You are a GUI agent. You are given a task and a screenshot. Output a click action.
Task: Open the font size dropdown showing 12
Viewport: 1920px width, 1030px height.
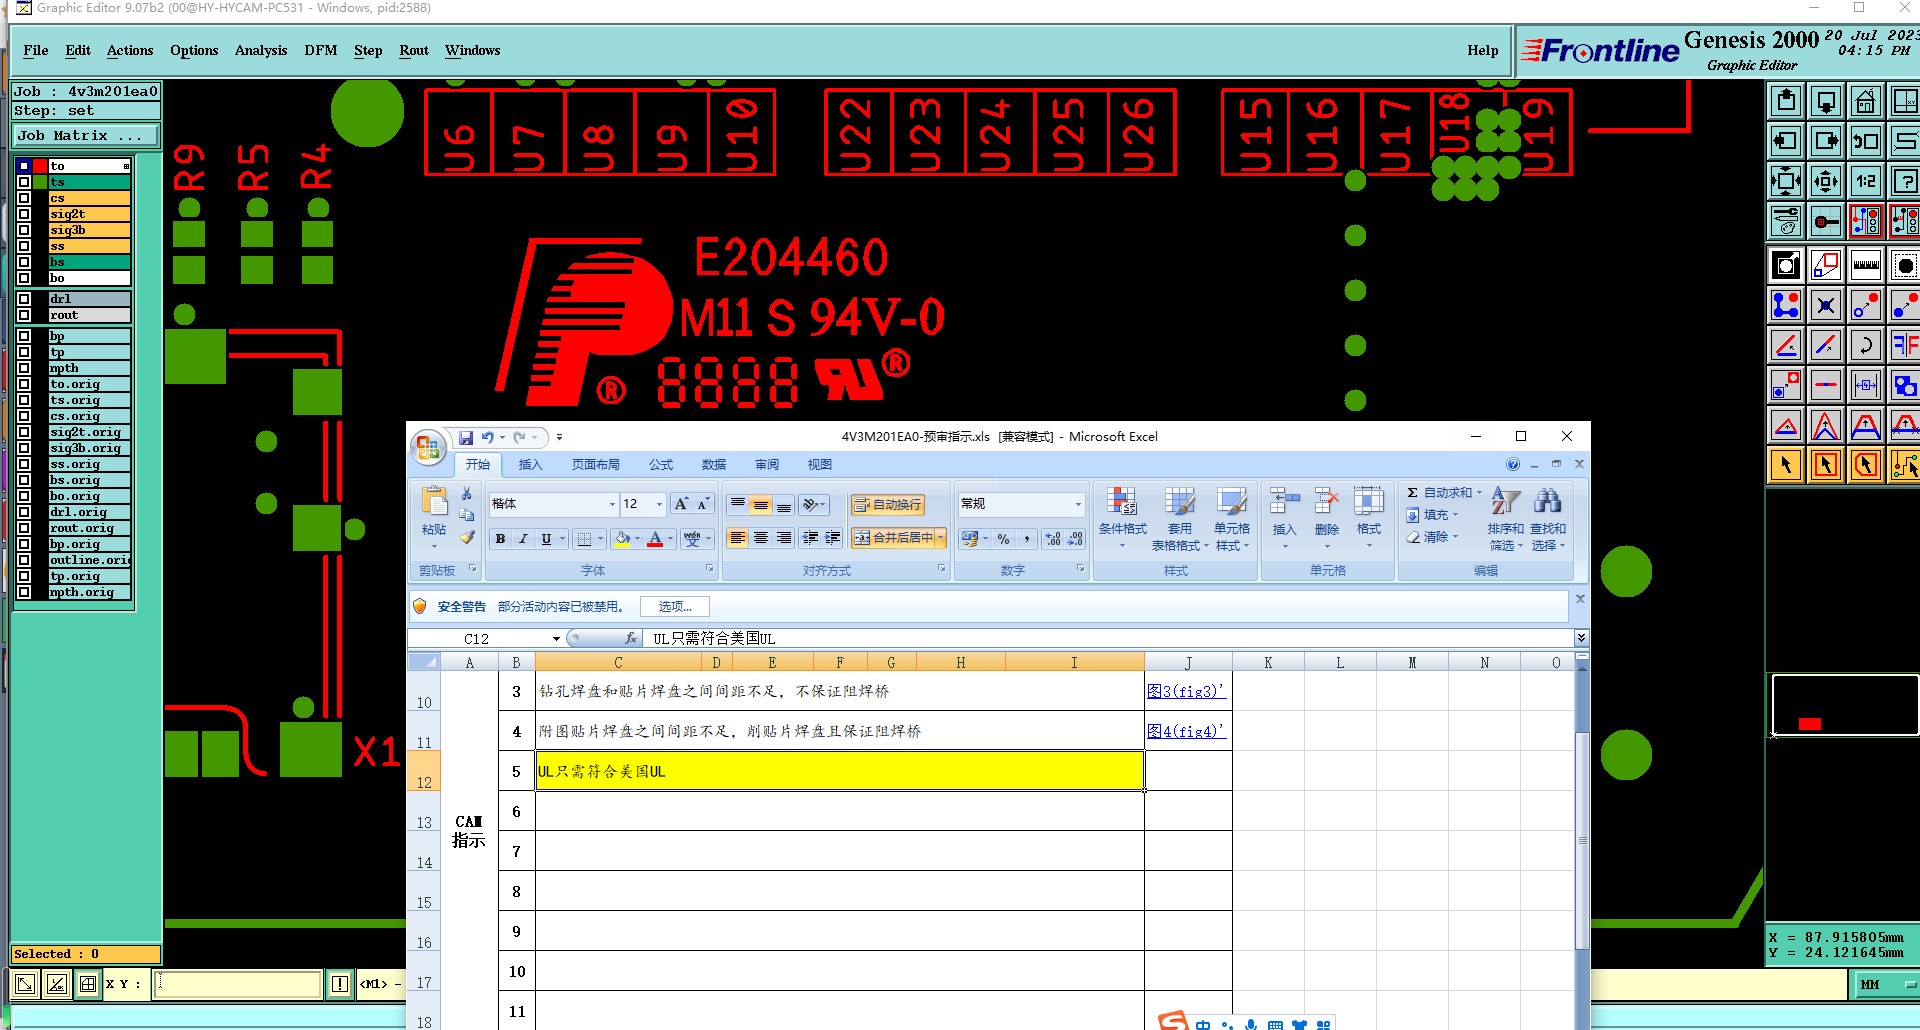click(659, 504)
